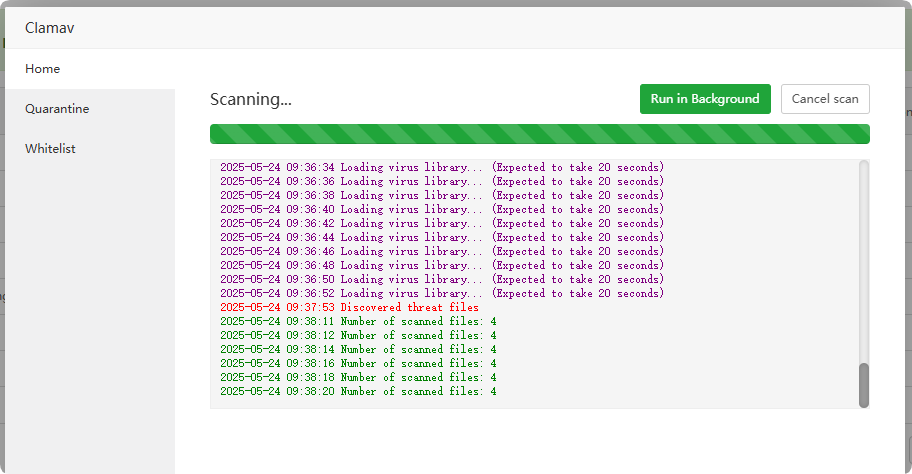Select the 09:36:34 Loading virus library line
This screenshot has width=912, height=474.
tap(442, 167)
